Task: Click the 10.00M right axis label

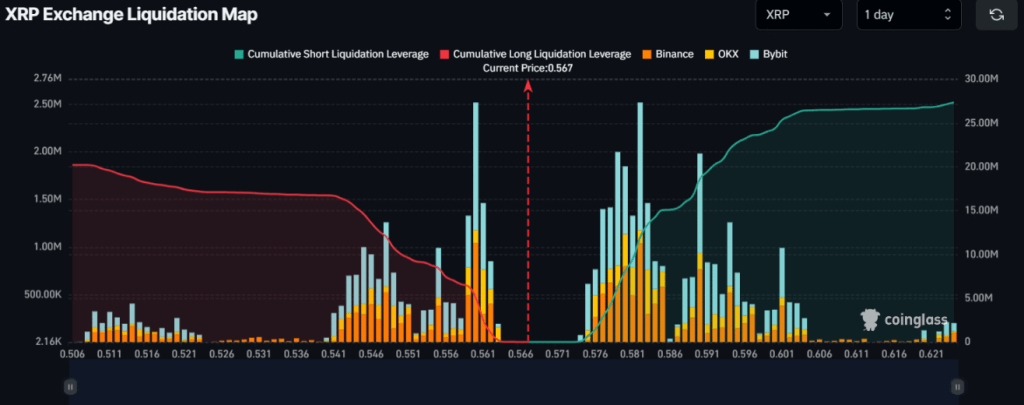Action: pyautogui.click(x=982, y=254)
